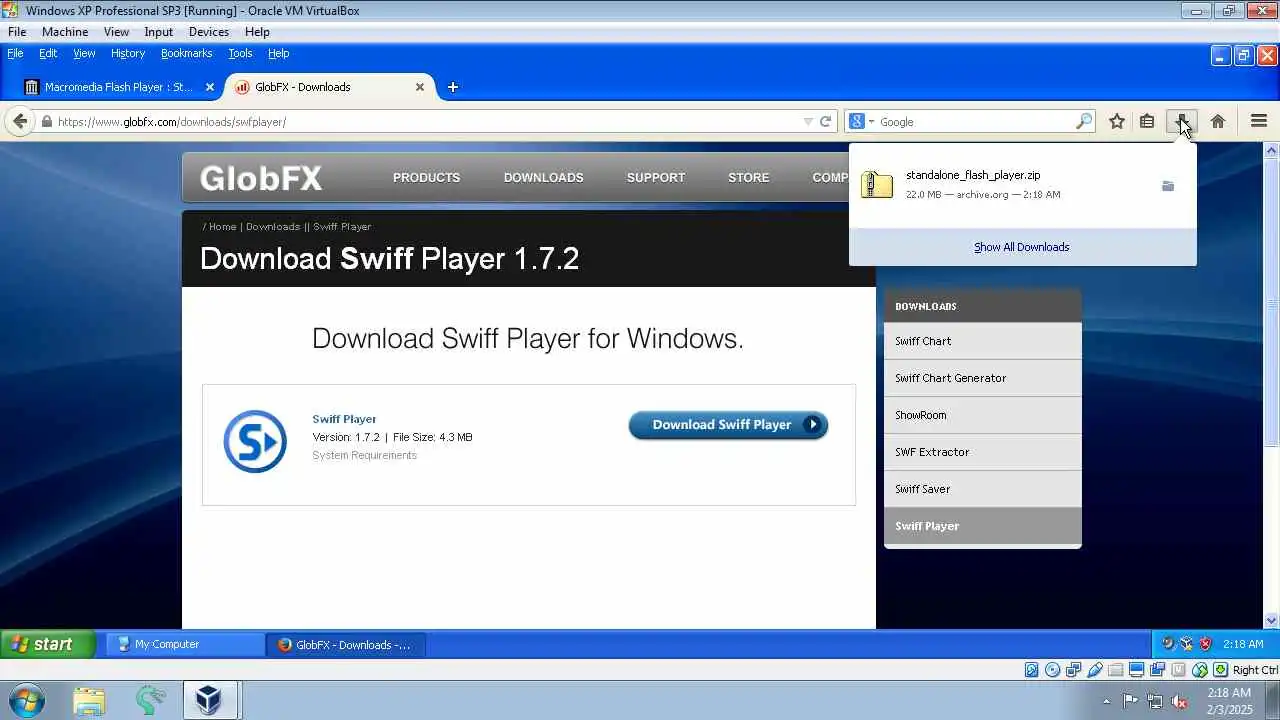Open the Firefox hamburger menu
The width and height of the screenshot is (1280, 720).
click(x=1259, y=121)
